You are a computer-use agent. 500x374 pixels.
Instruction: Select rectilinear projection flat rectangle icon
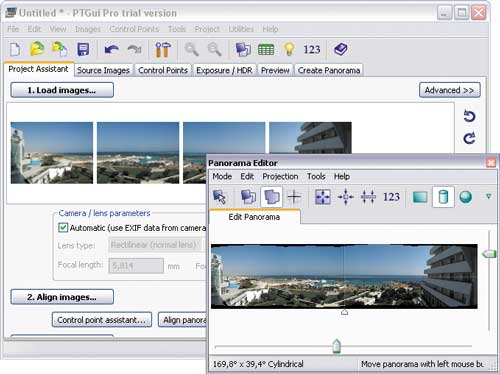coord(420,197)
